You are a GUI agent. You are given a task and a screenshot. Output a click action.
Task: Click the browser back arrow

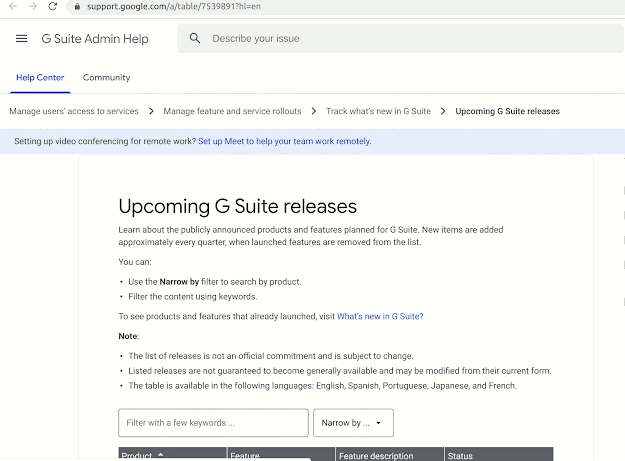[13, 6]
